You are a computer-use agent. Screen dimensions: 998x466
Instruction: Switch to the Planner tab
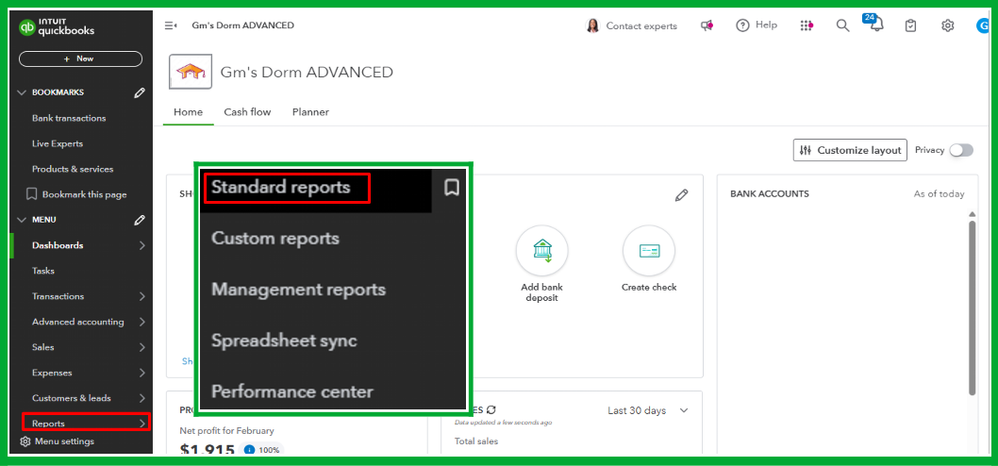click(311, 112)
